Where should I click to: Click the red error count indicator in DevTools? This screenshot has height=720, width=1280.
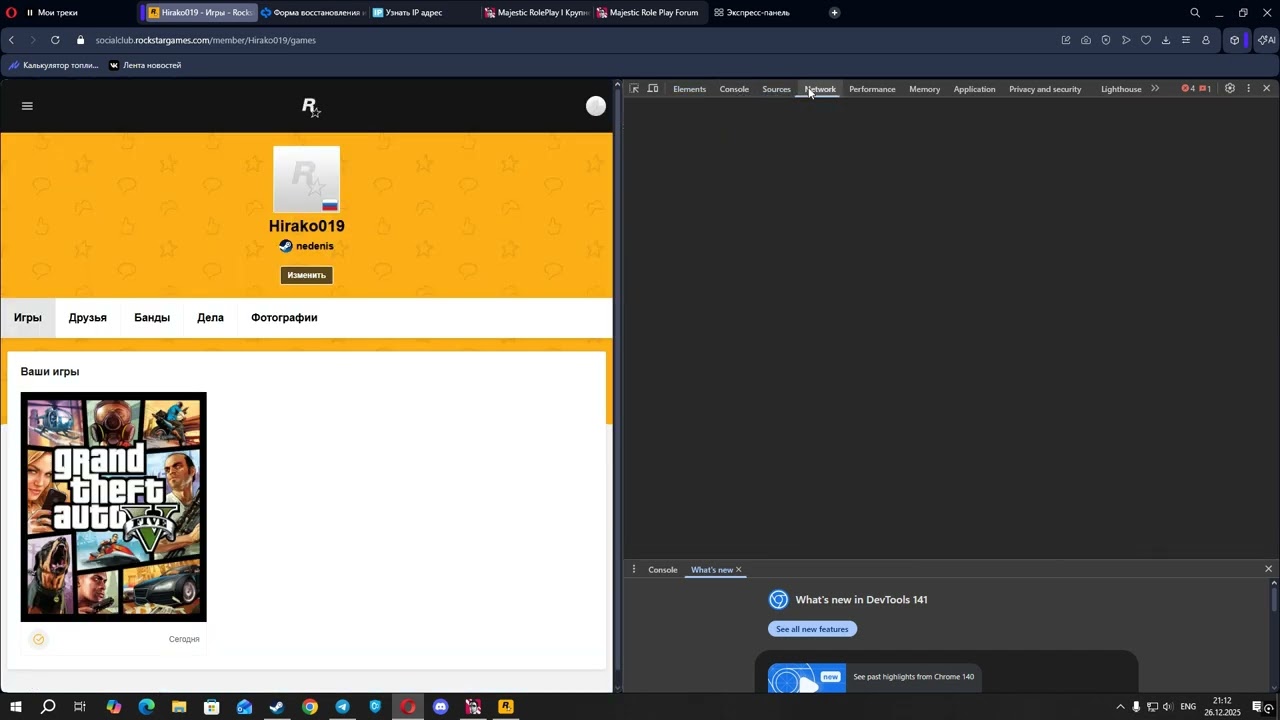coord(1188,89)
